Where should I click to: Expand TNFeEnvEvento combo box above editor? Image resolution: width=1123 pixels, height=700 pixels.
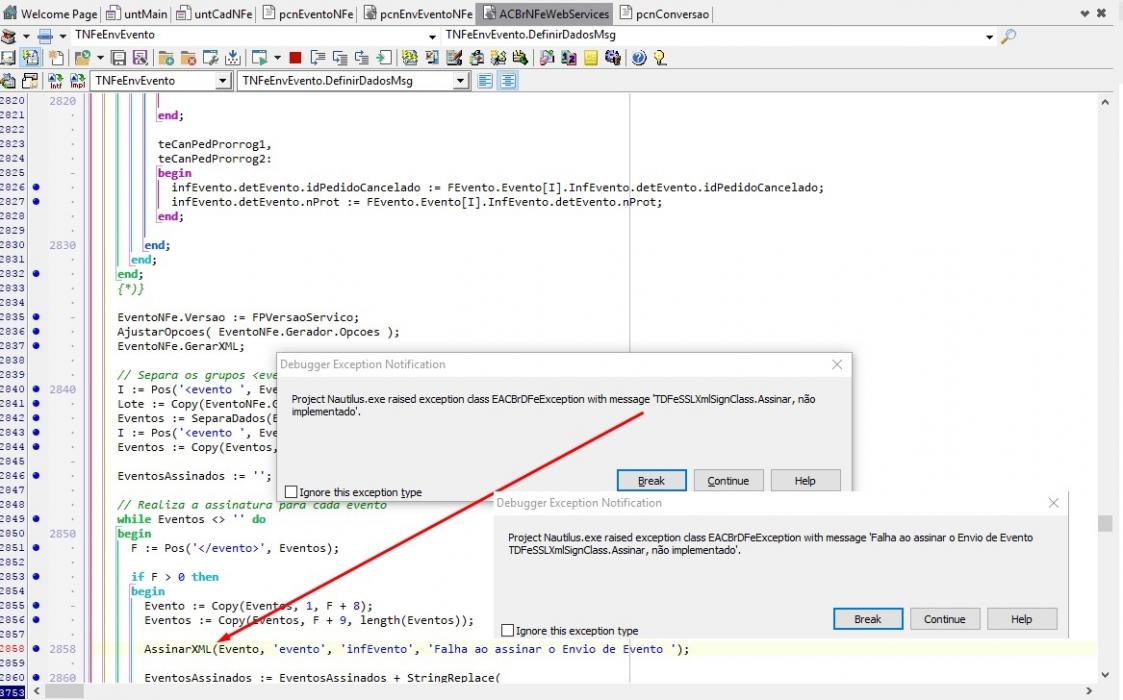(x=223, y=81)
